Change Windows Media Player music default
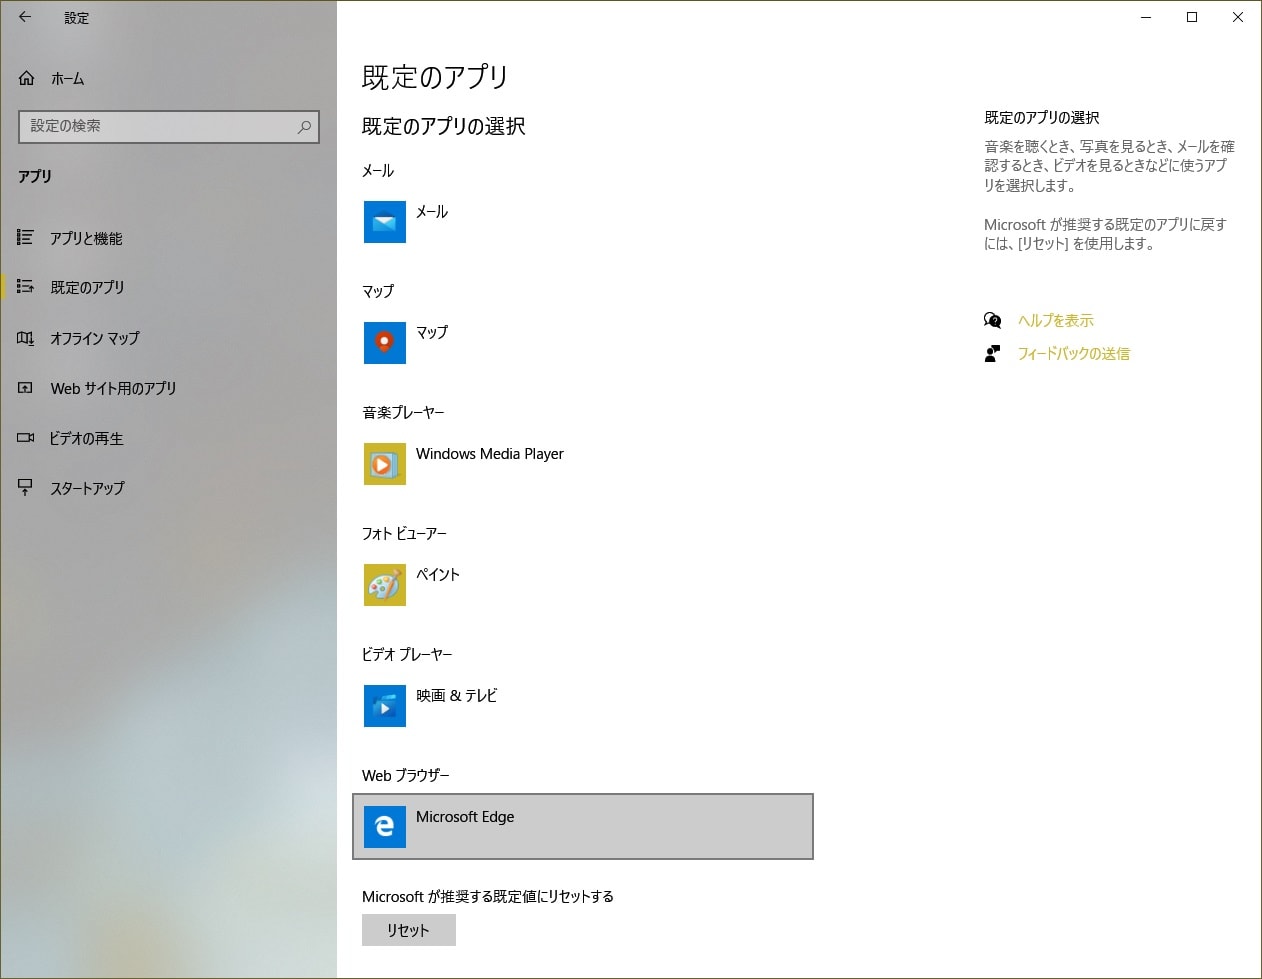Viewport: 1262px width, 979px height. click(x=583, y=464)
